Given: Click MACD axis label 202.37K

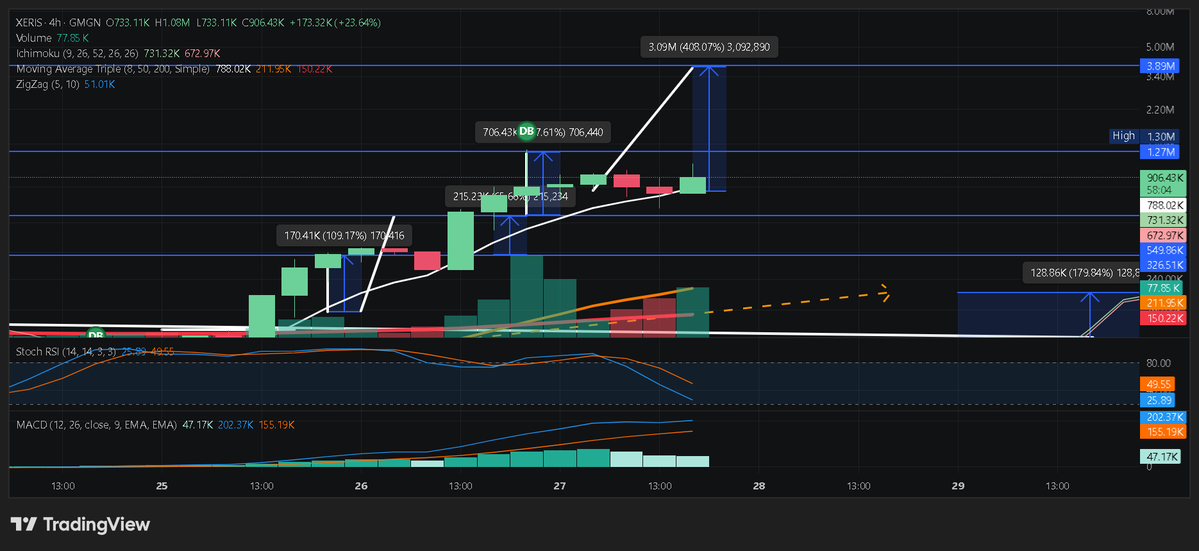Looking at the screenshot, I should tap(1162, 417).
